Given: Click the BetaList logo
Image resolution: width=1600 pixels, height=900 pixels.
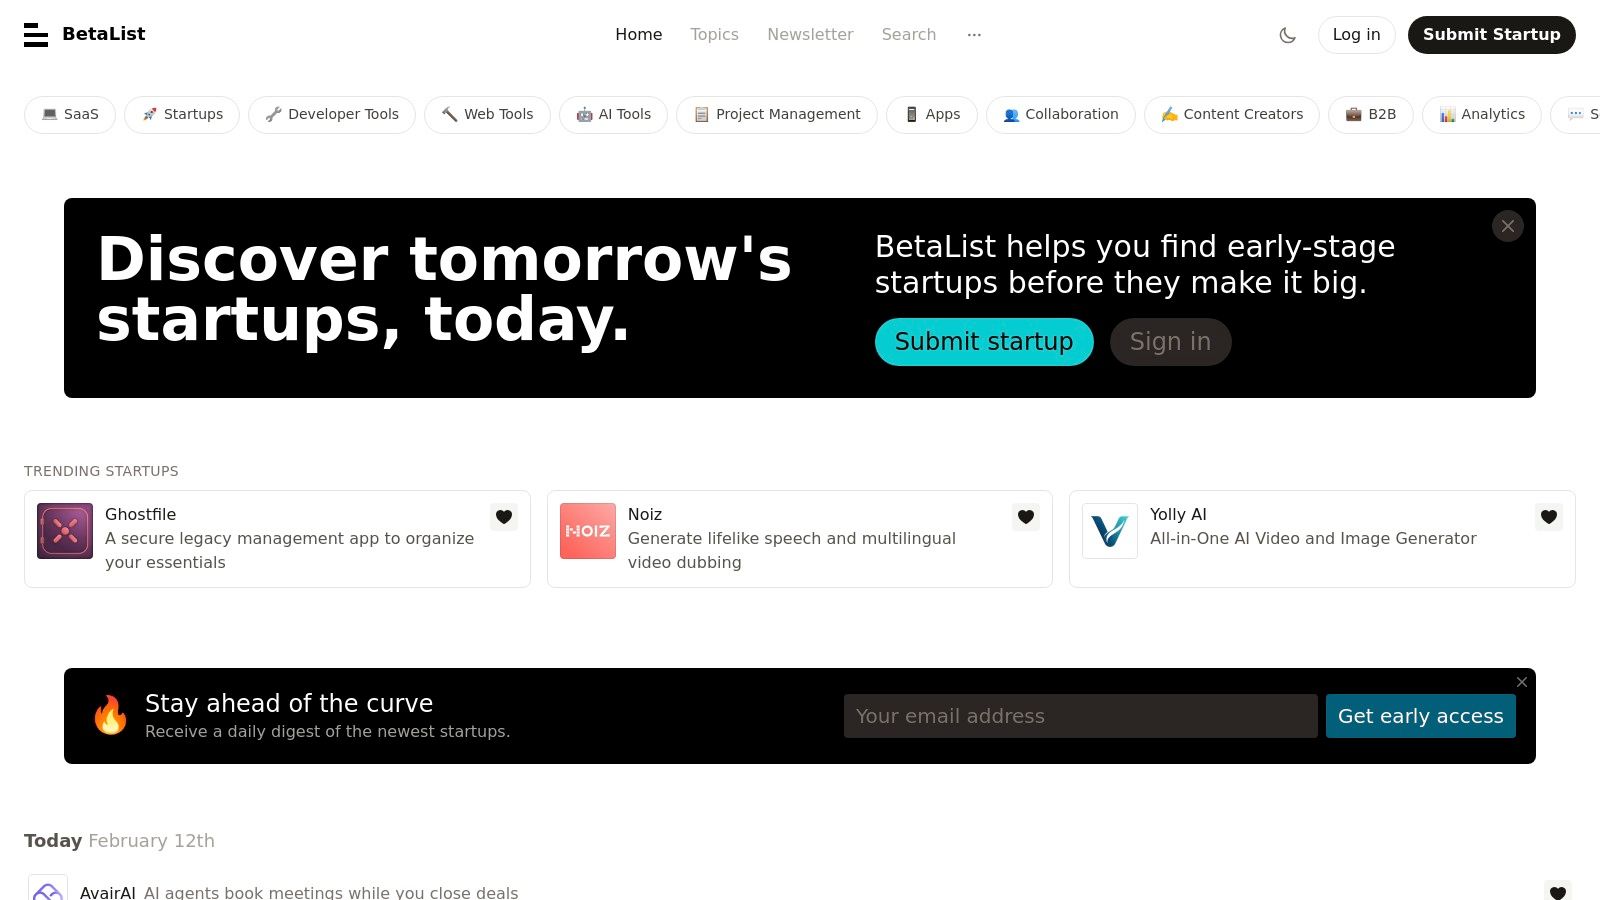Looking at the screenshot, I should click(104, 34).
